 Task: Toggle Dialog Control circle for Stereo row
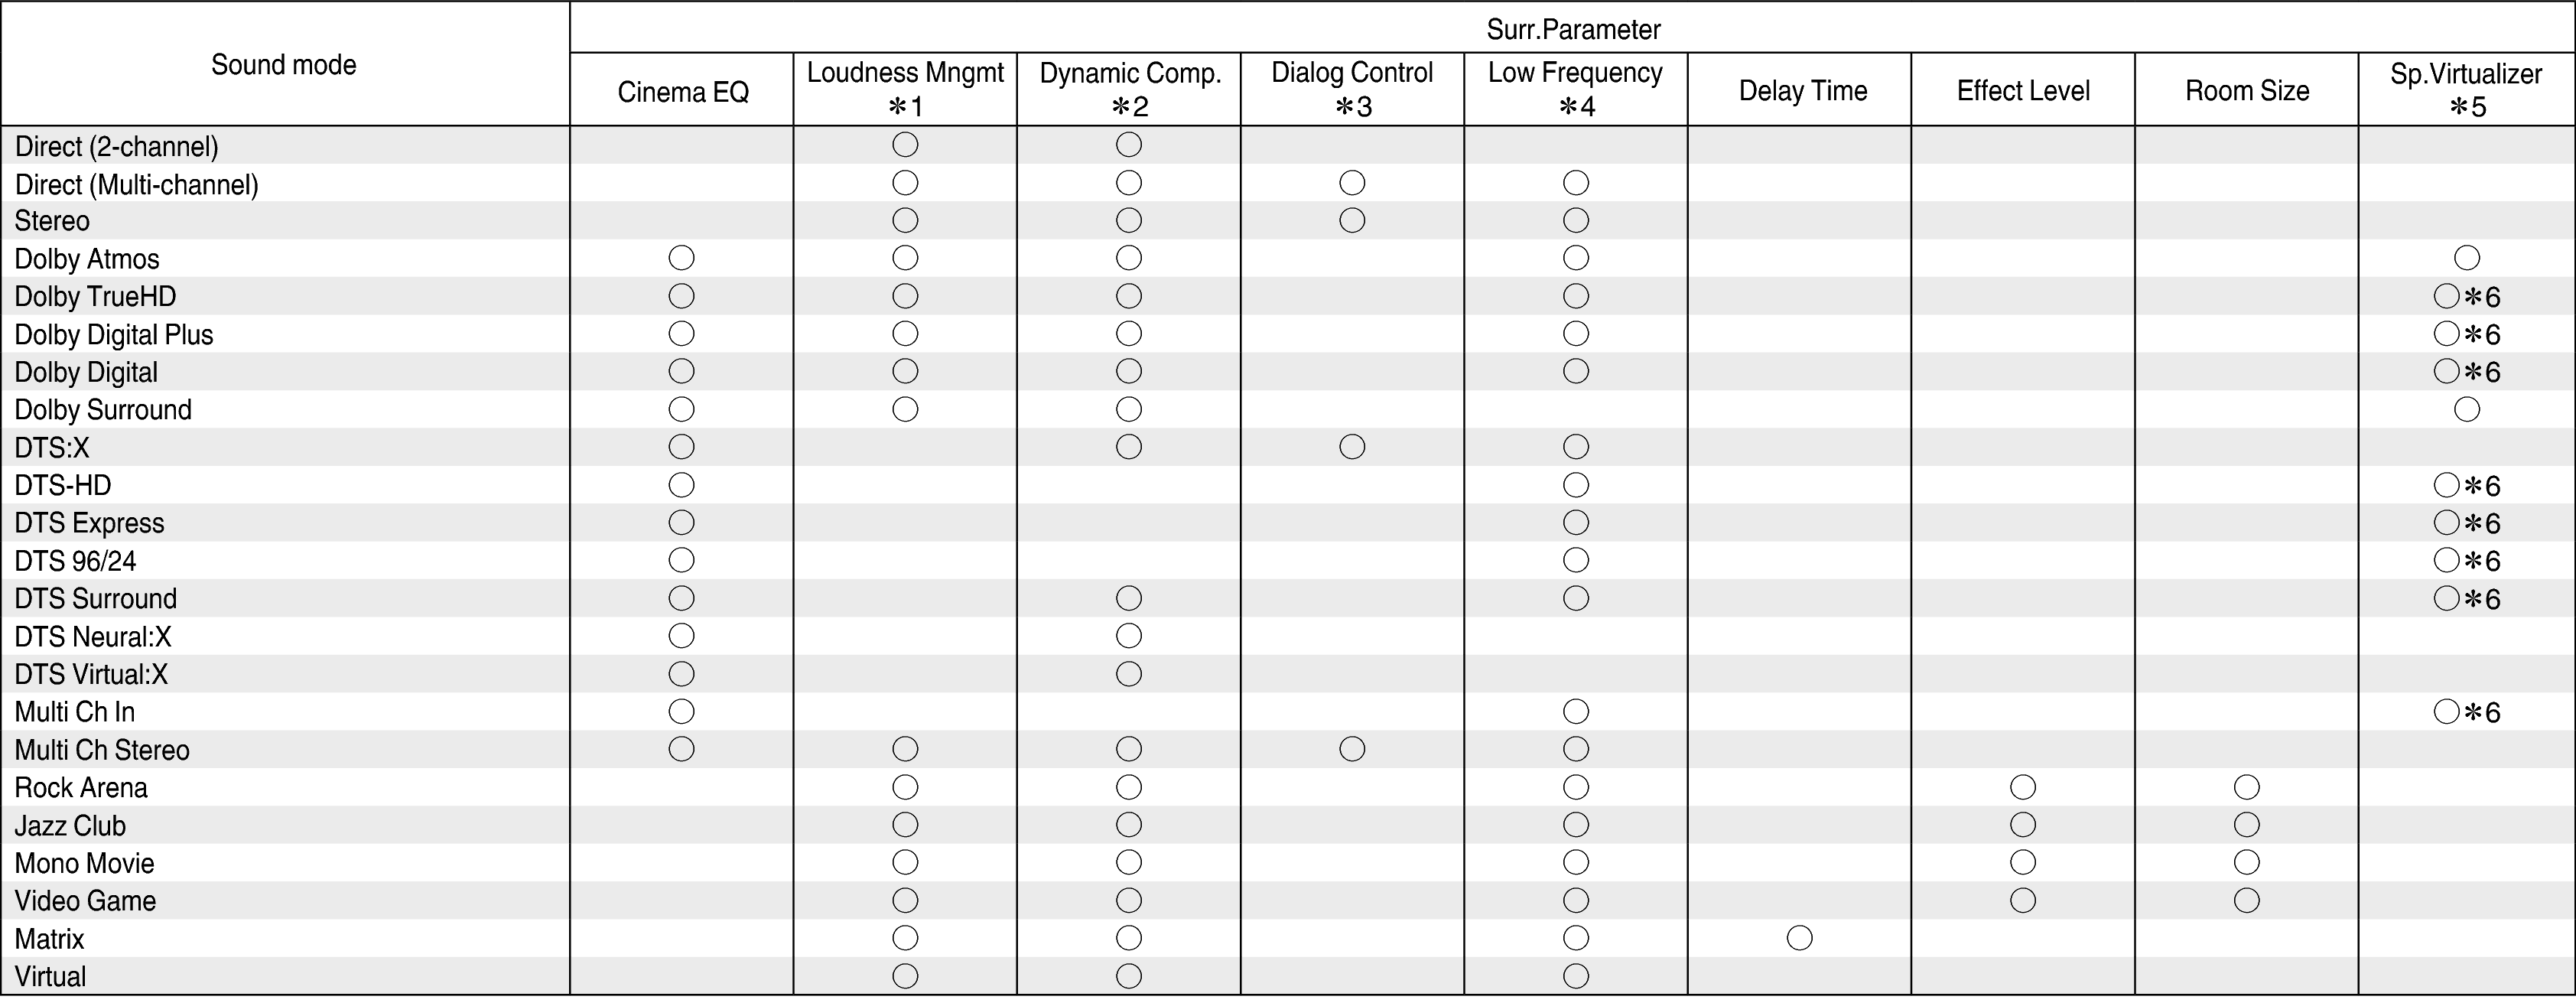(x=1352, y=220)
